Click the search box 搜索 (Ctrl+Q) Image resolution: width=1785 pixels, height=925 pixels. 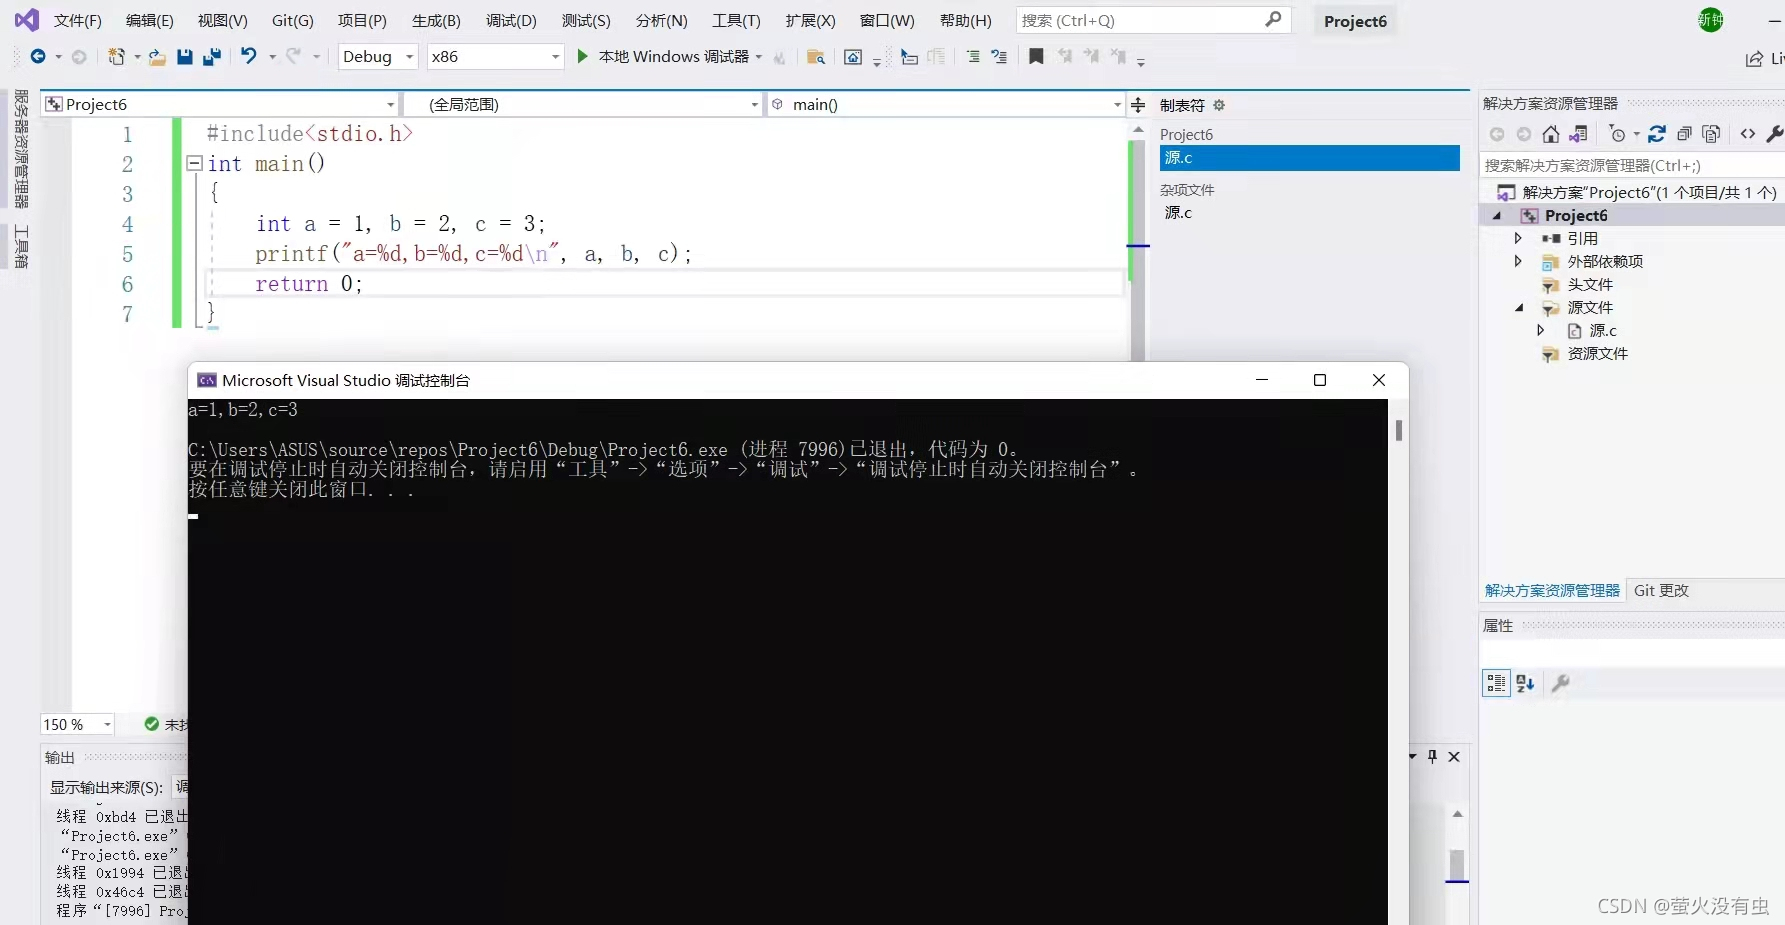1153,20
